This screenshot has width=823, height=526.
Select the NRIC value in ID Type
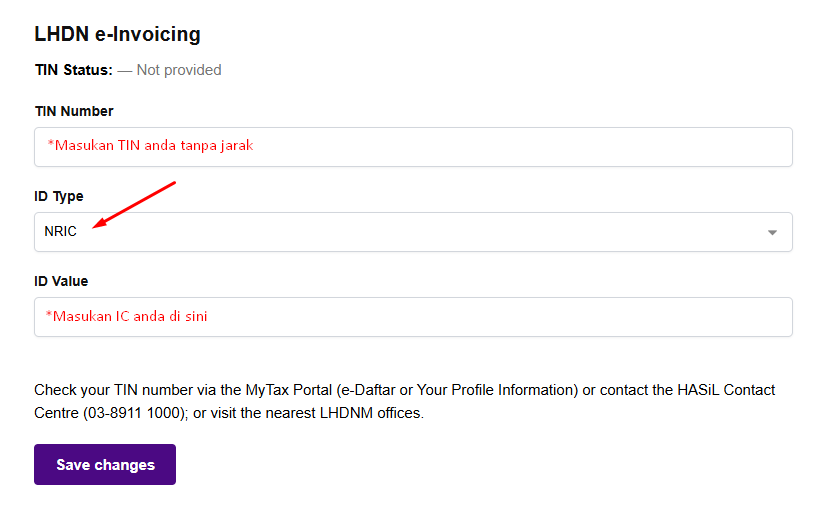click(x=60, y=232)
